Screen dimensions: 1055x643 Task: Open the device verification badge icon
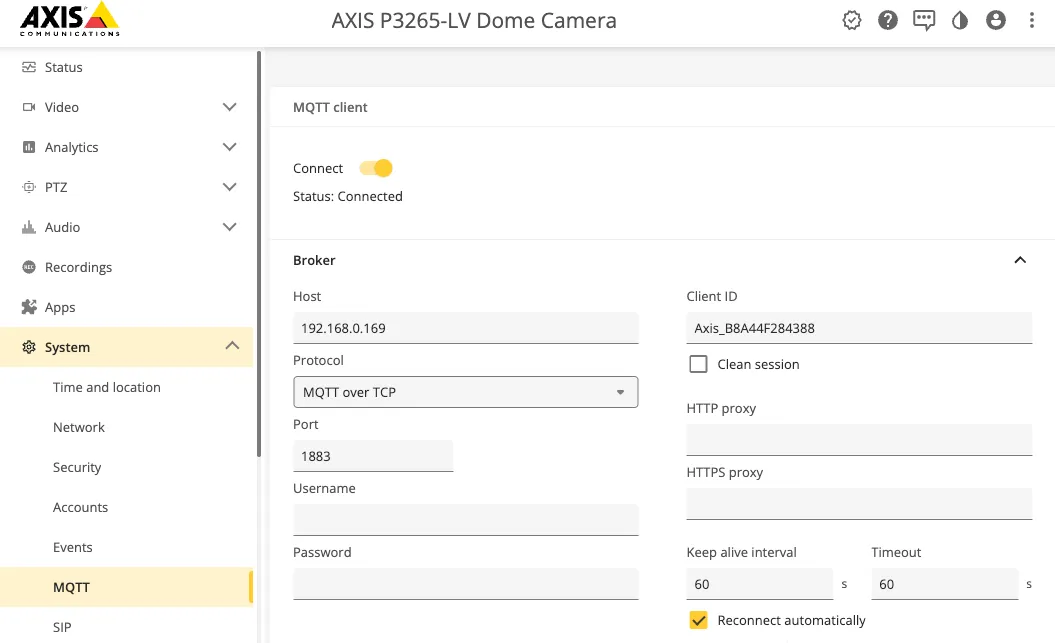[x=852, y=20]
